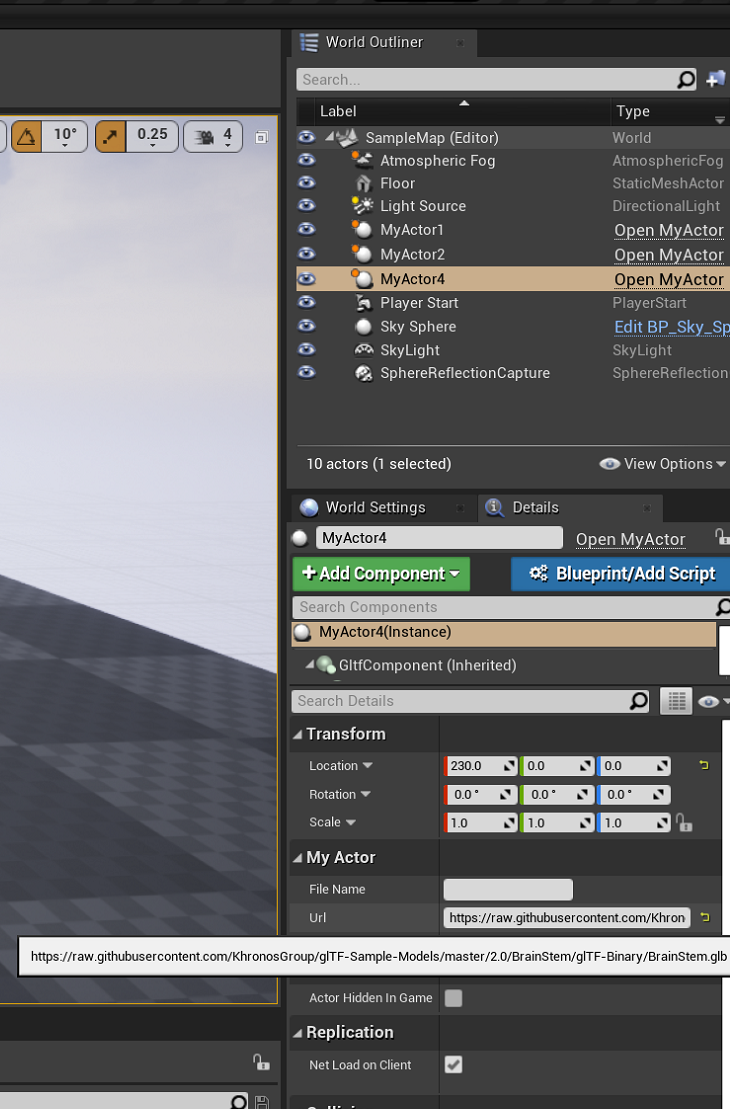This screenshot has height=1109, width=732.
Task: Select the Player Start icon
Action: (x=363, y=303)
